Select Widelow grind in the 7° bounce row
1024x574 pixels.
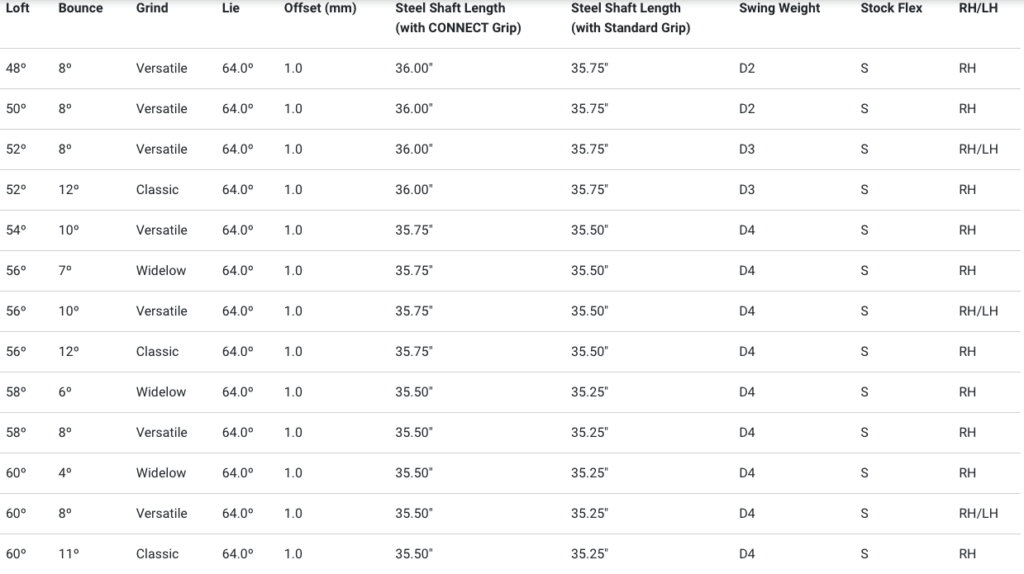(x=161, y=270)
